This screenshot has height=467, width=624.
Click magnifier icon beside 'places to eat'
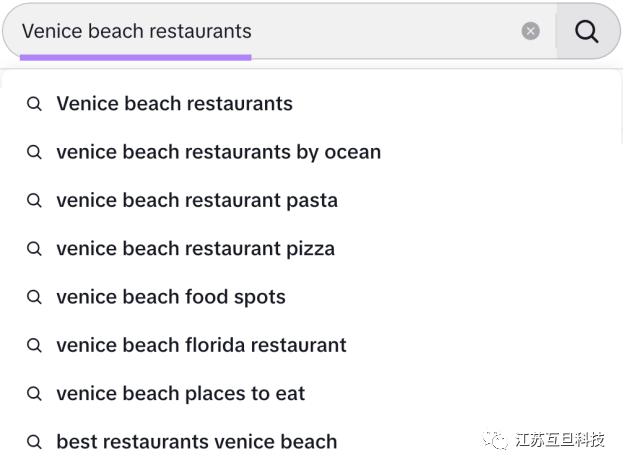[34, 393]
